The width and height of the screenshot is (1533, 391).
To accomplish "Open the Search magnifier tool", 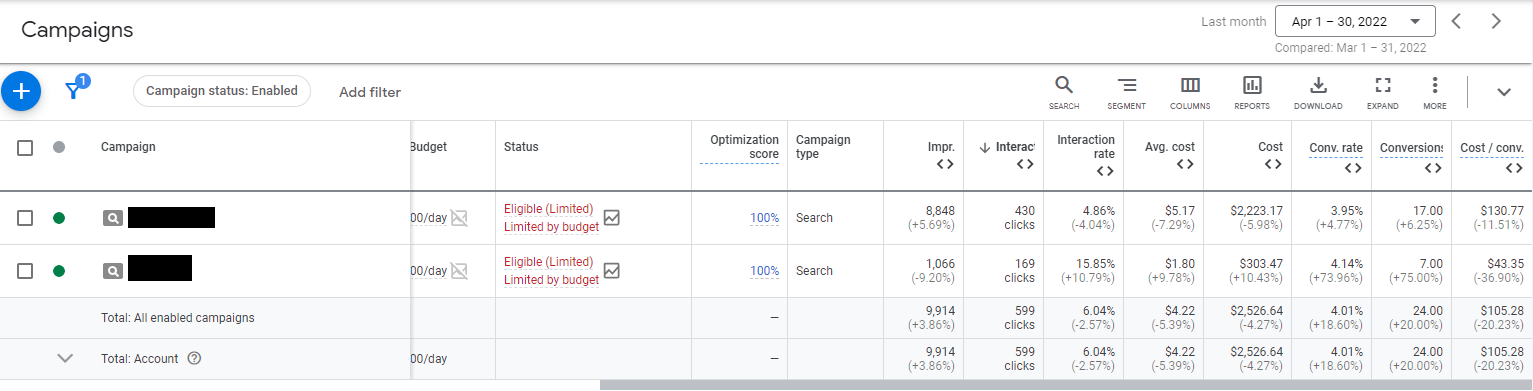I will coord(1064,92).
